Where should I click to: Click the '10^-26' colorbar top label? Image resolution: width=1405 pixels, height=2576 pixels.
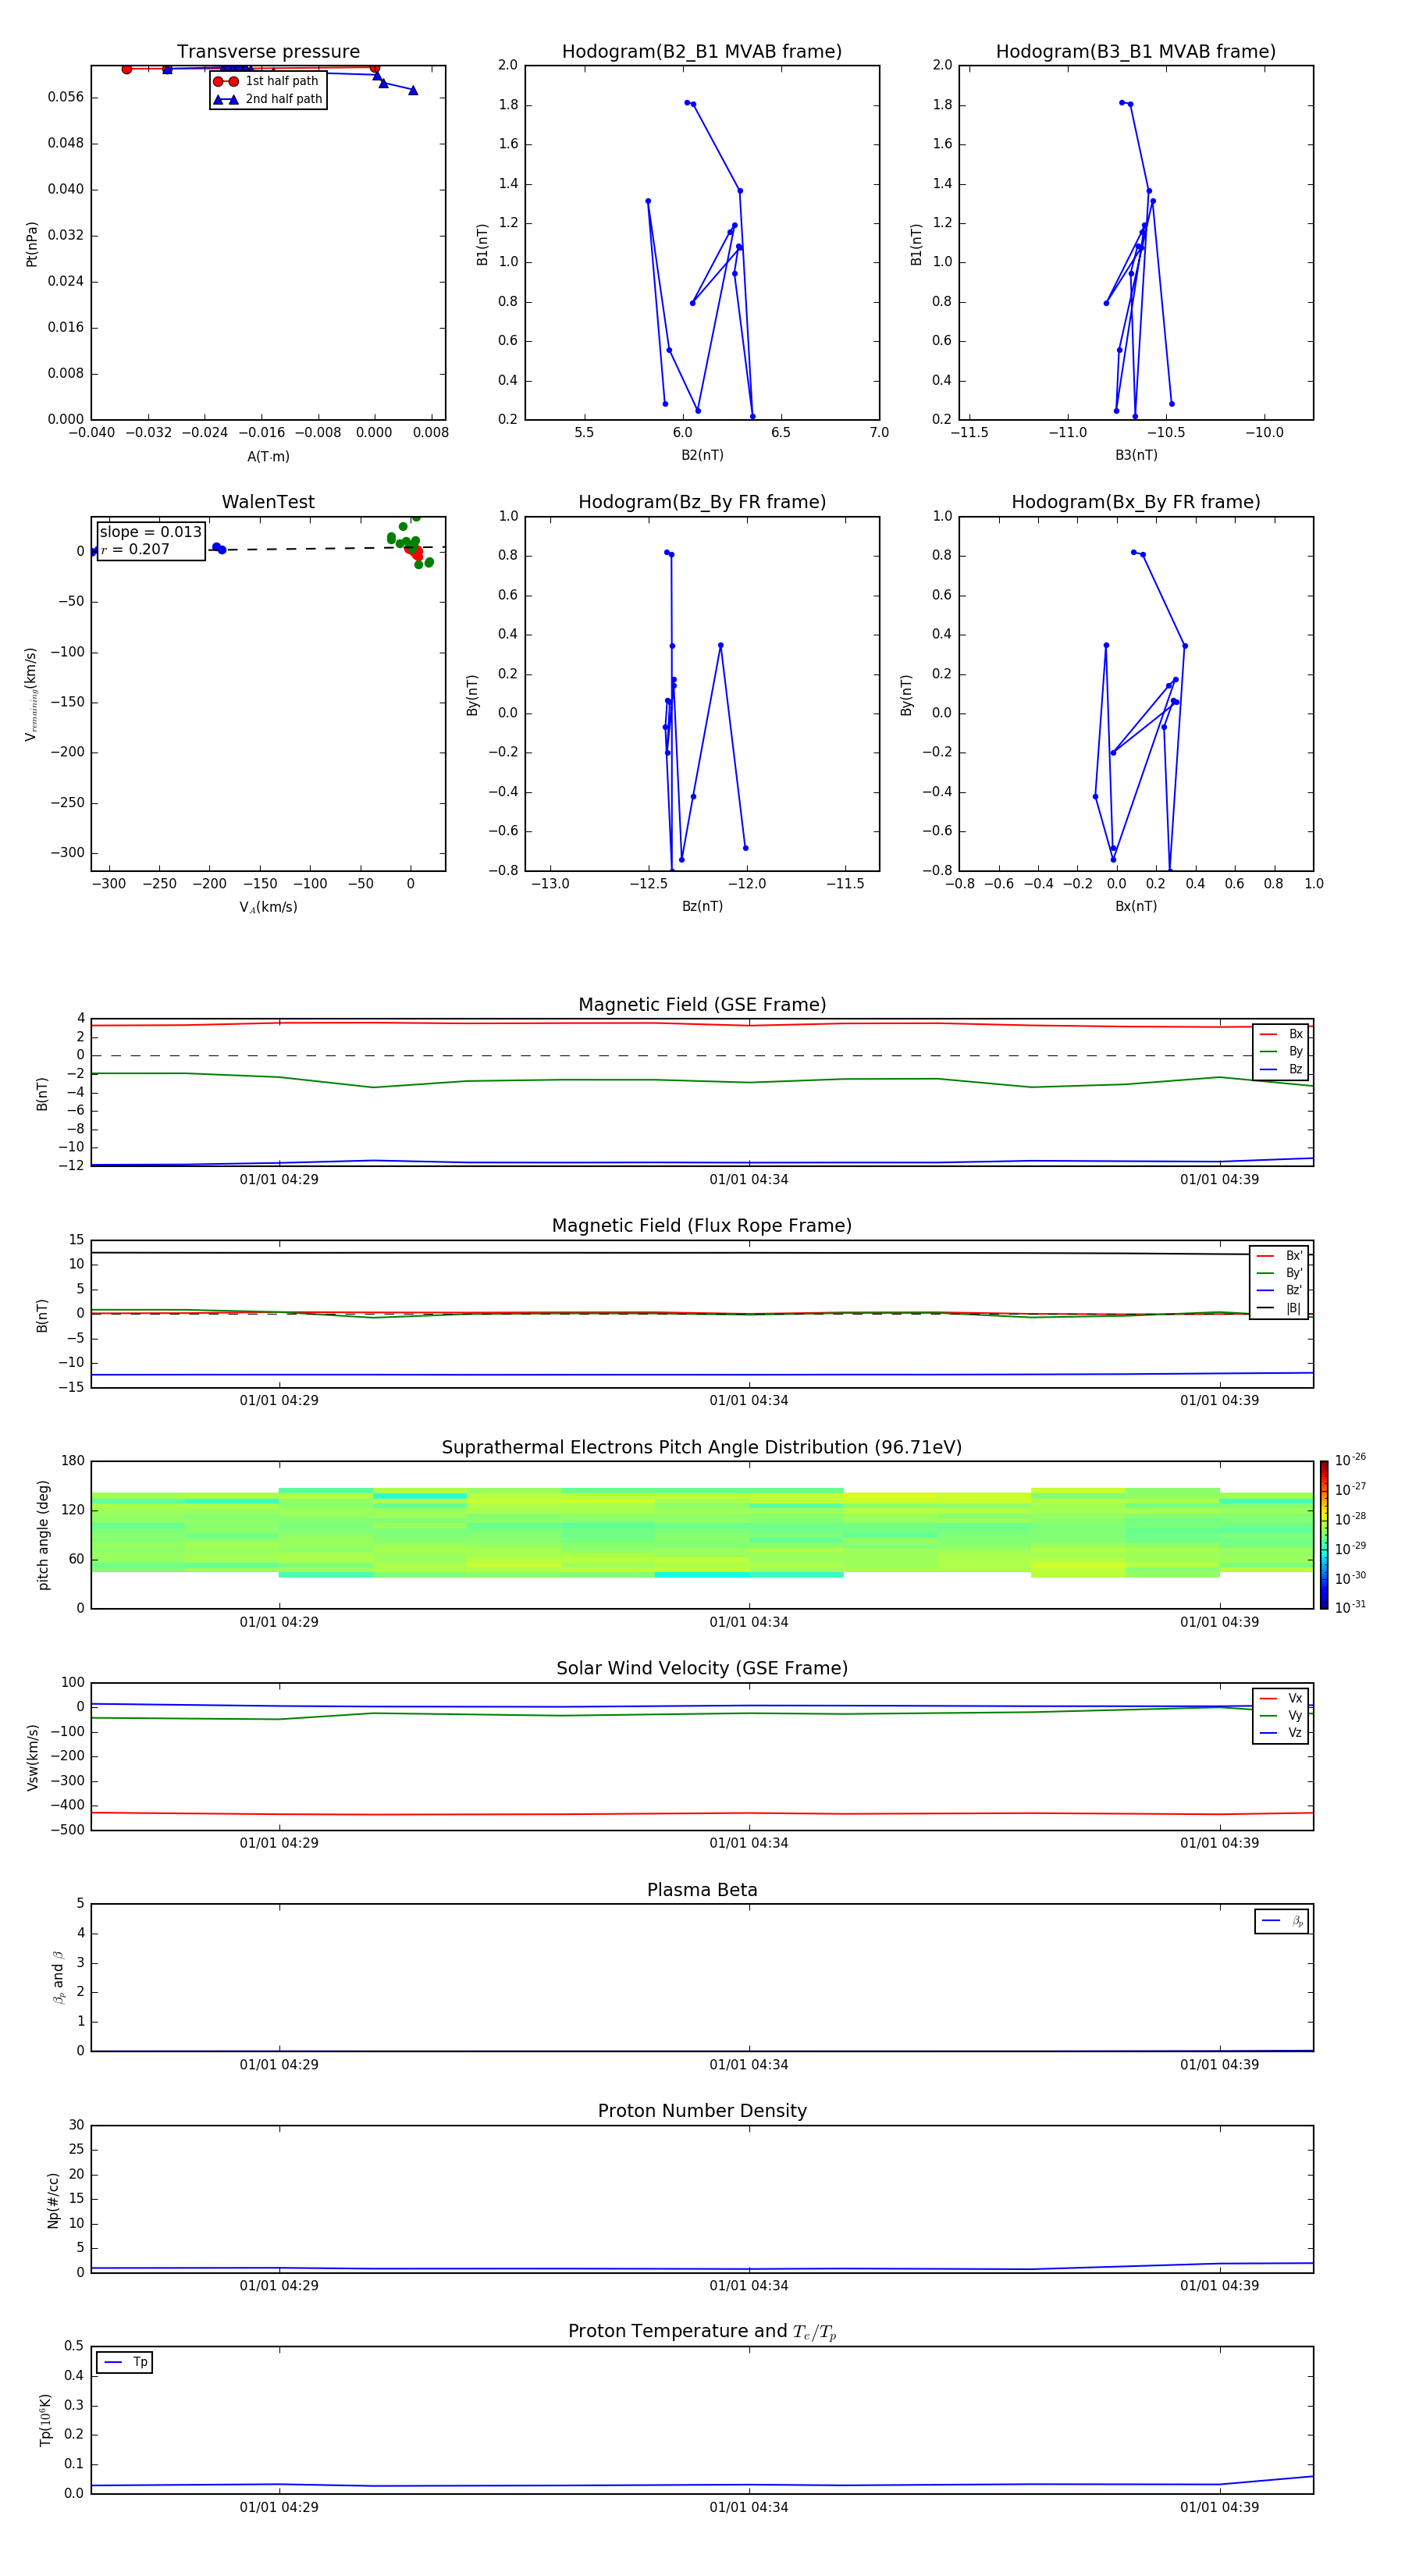point(1350,1460)
